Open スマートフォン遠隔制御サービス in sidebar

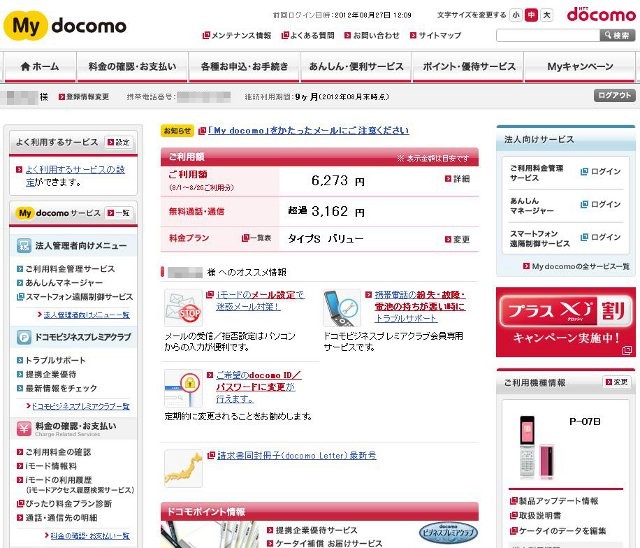tap(75, 297)
